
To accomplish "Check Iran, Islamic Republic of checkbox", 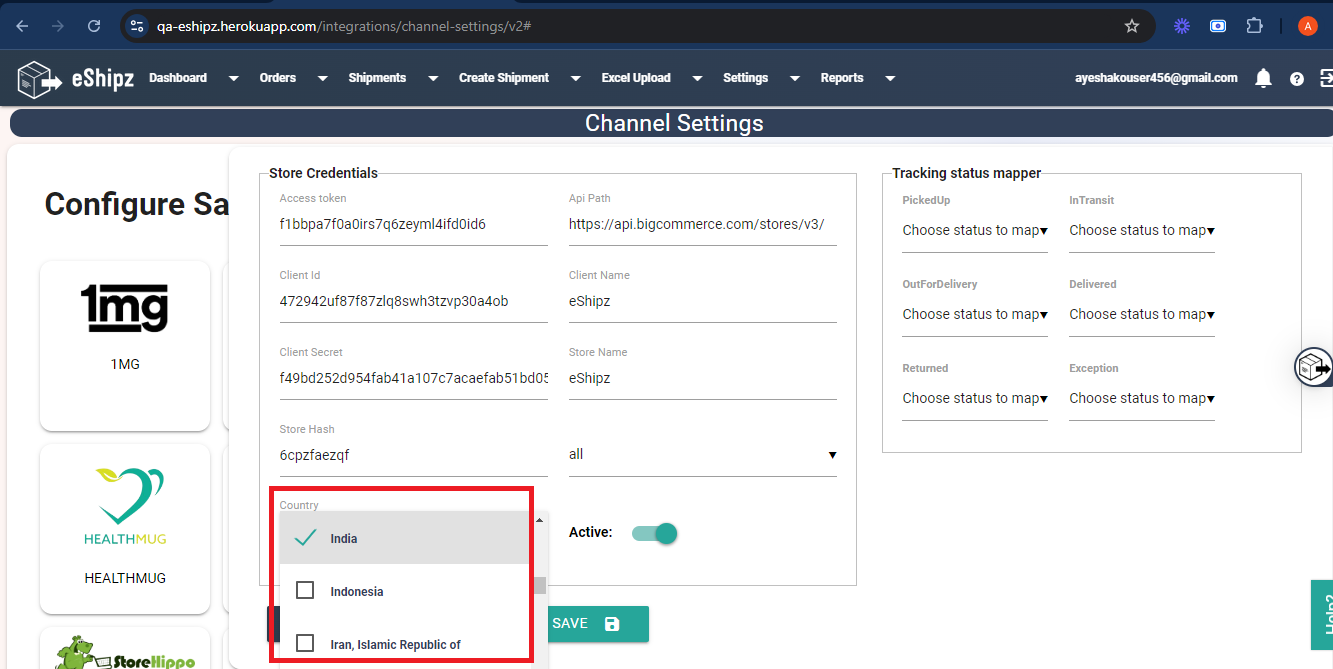I will (305, 644).
